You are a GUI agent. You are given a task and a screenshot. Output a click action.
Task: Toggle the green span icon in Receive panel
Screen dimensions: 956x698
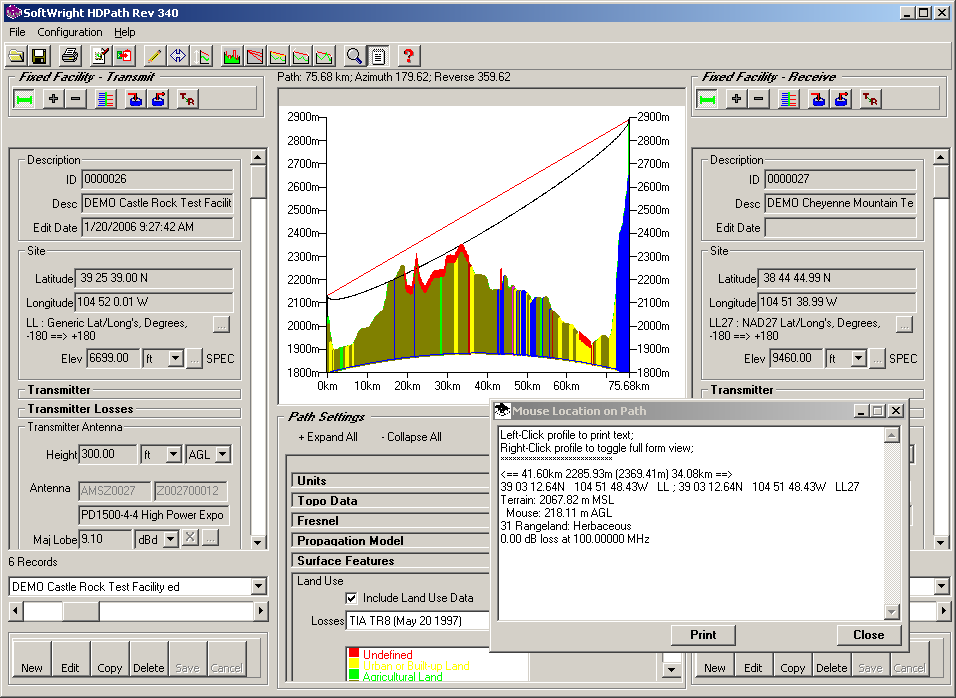click(707, 99)
